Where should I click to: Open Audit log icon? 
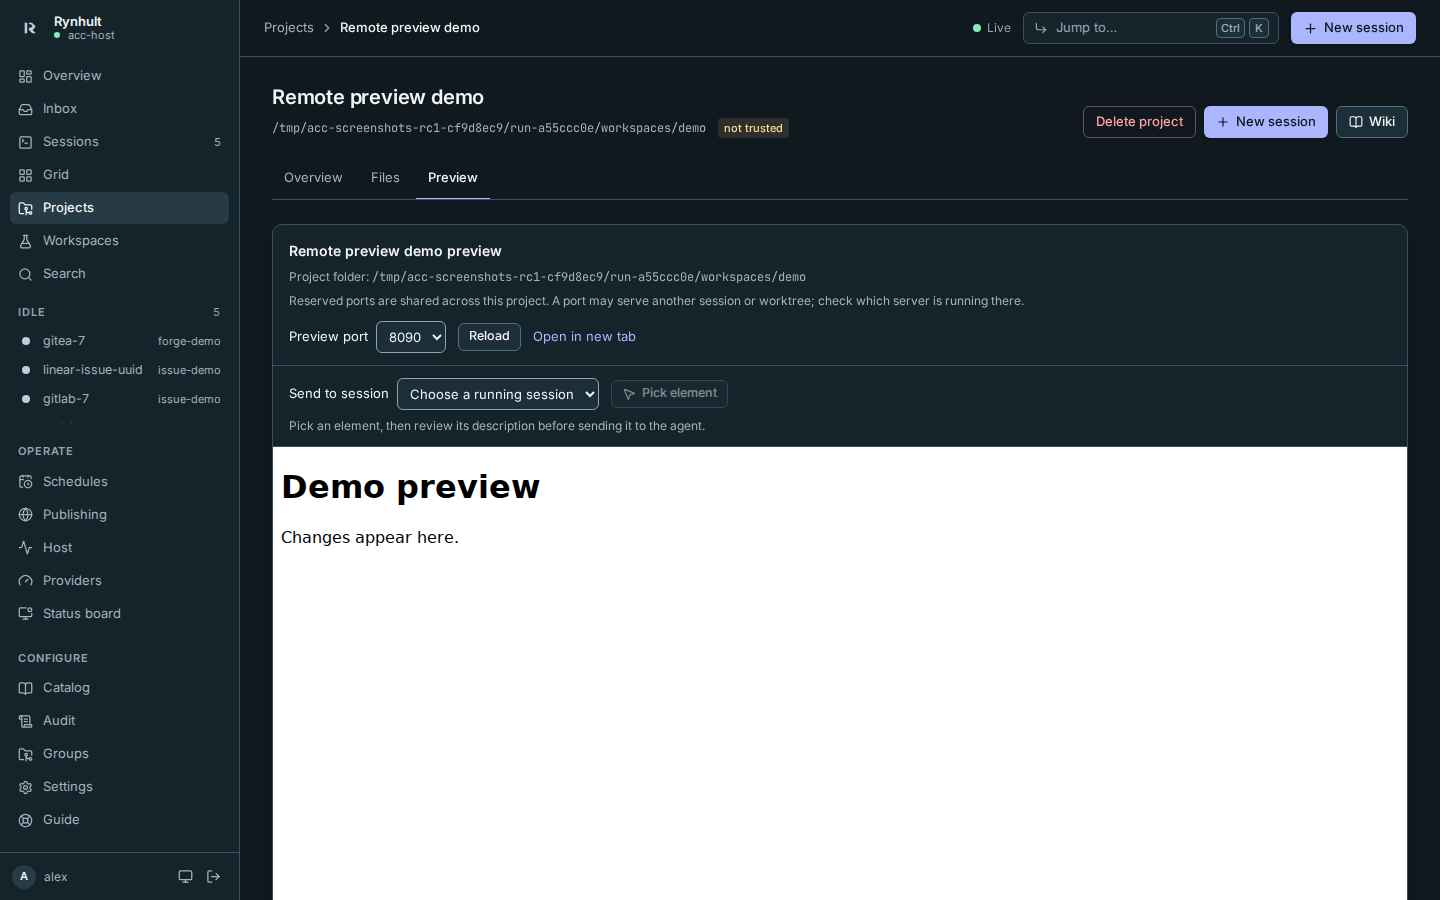[x=26, y=721]
